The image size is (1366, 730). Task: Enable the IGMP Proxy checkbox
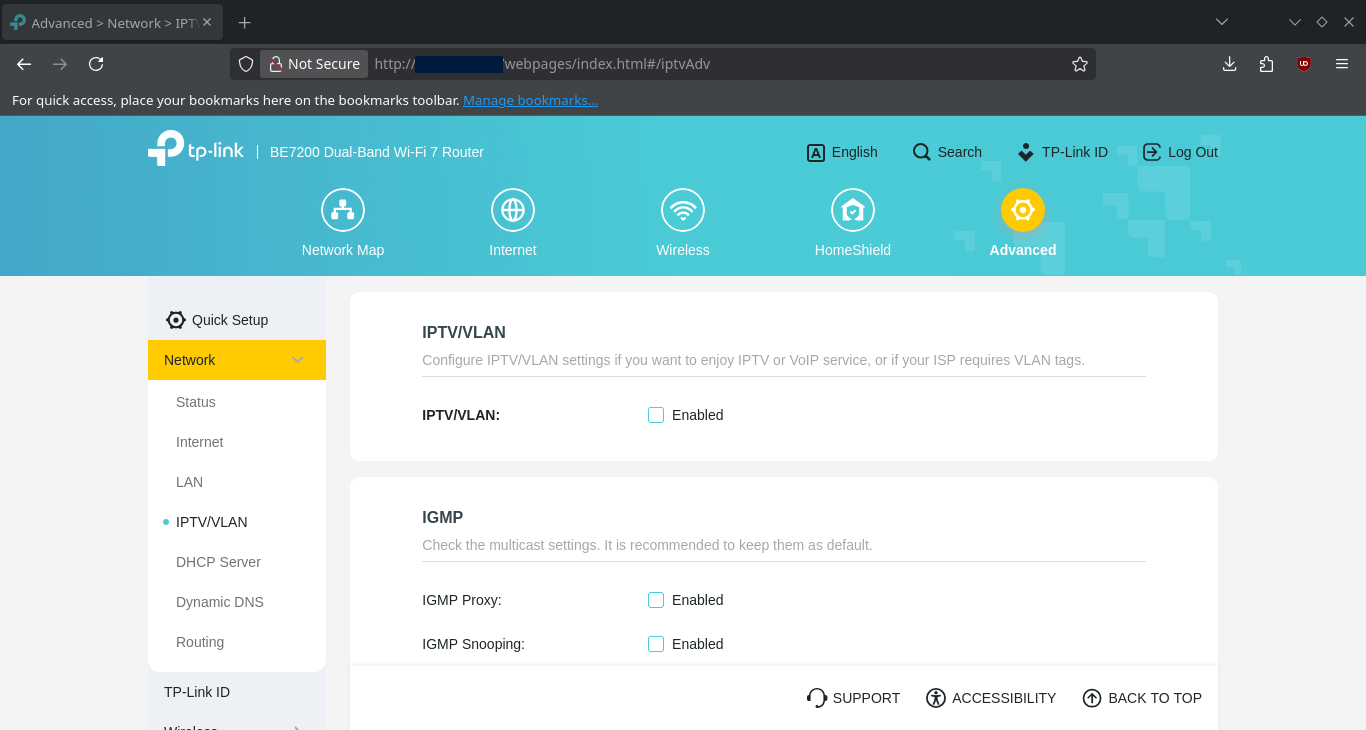656,600
